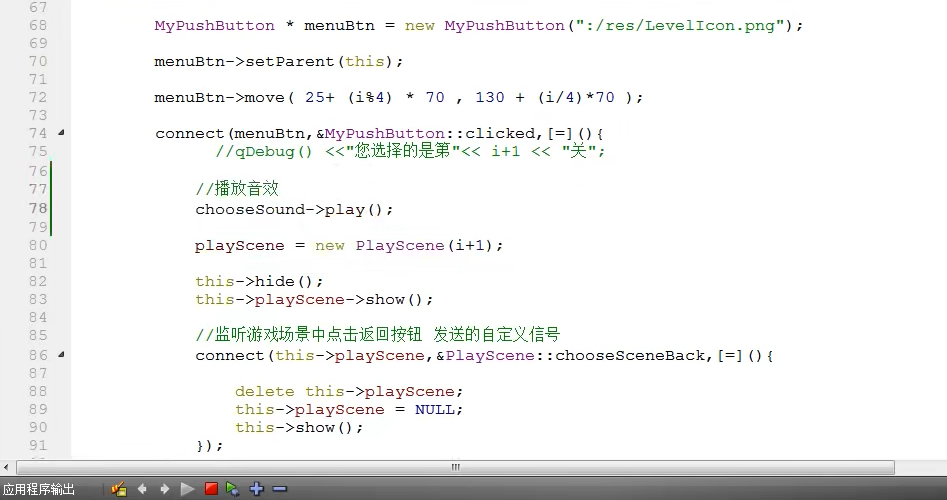Clear the application output pane
The image size is (947, 500).
click(x=118, y=489)
